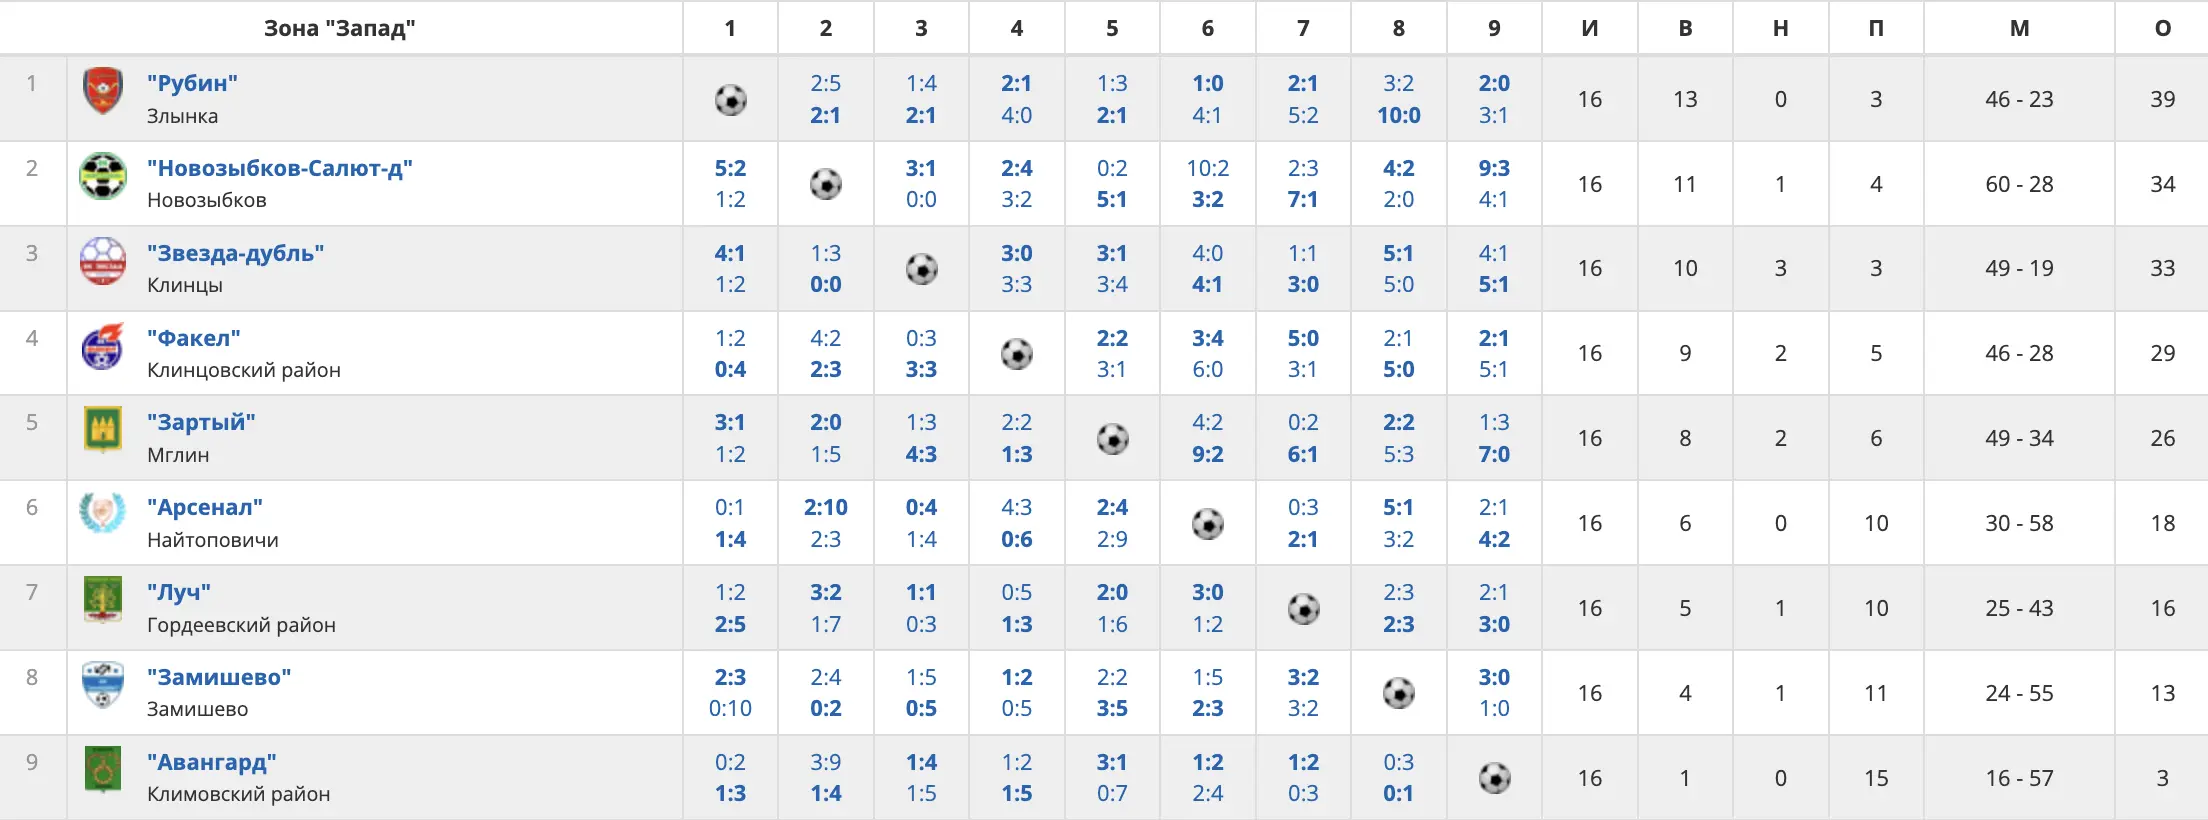This screenshot has height=820, width=2208.
Task: Click the Zamishevo club logo
Action: (x=102, y=685)
